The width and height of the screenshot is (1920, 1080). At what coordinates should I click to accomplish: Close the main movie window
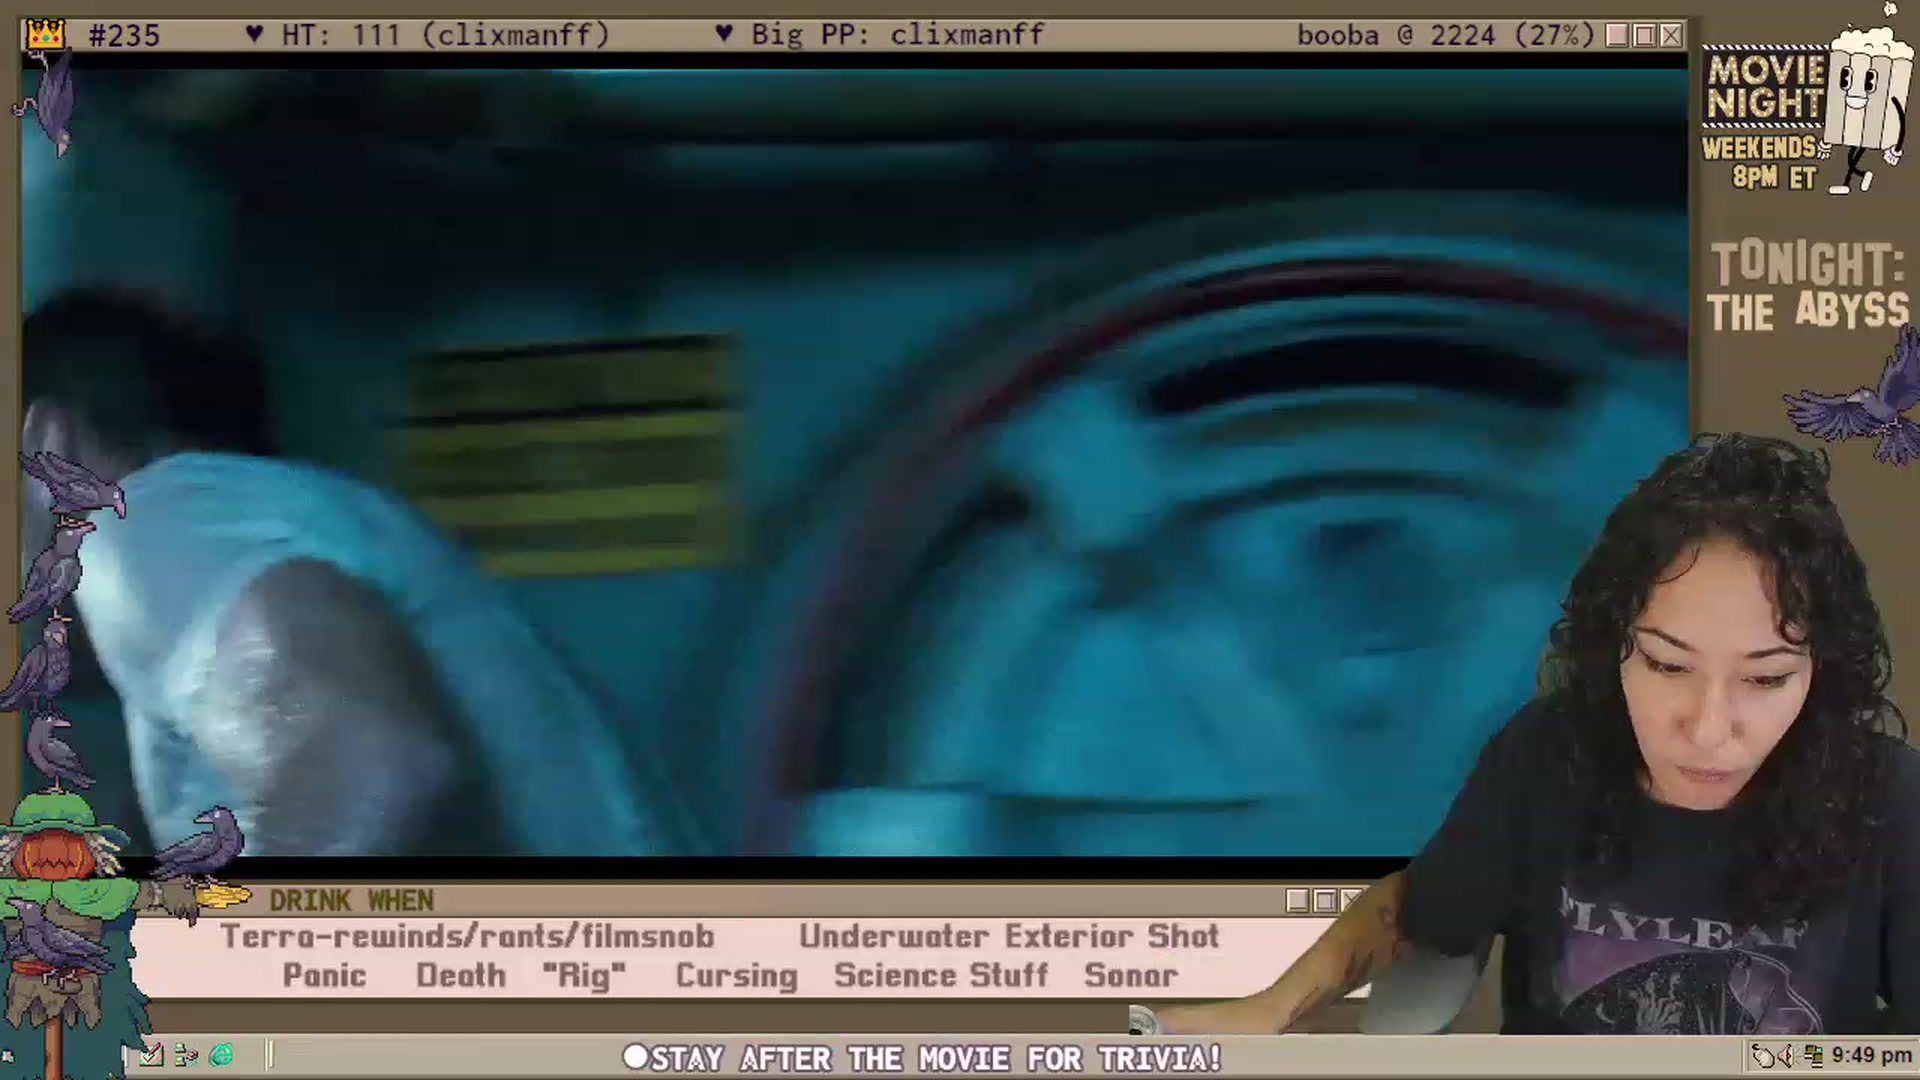[x=1671, y=36]
